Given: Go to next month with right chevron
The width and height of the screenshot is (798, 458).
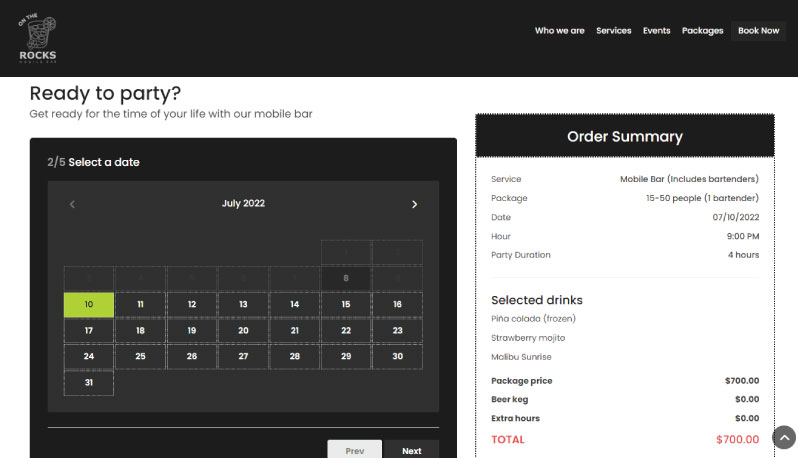Looking at the screenshot, I should 414,204.
